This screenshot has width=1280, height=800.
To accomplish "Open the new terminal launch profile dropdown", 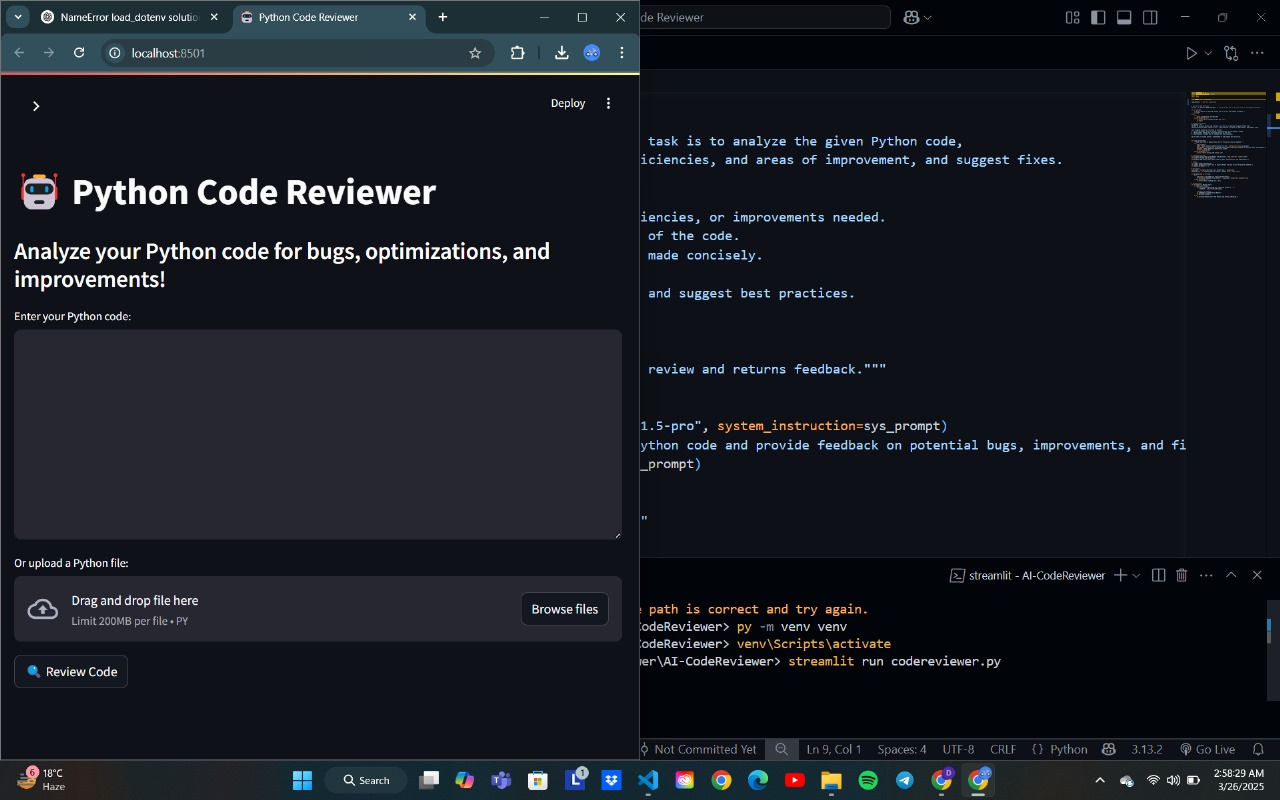I will (1137, 575).
